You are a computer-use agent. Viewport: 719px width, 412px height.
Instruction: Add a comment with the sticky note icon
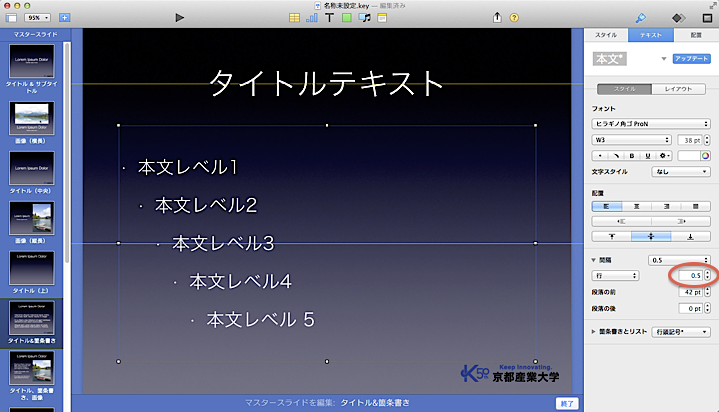[382, 18]
